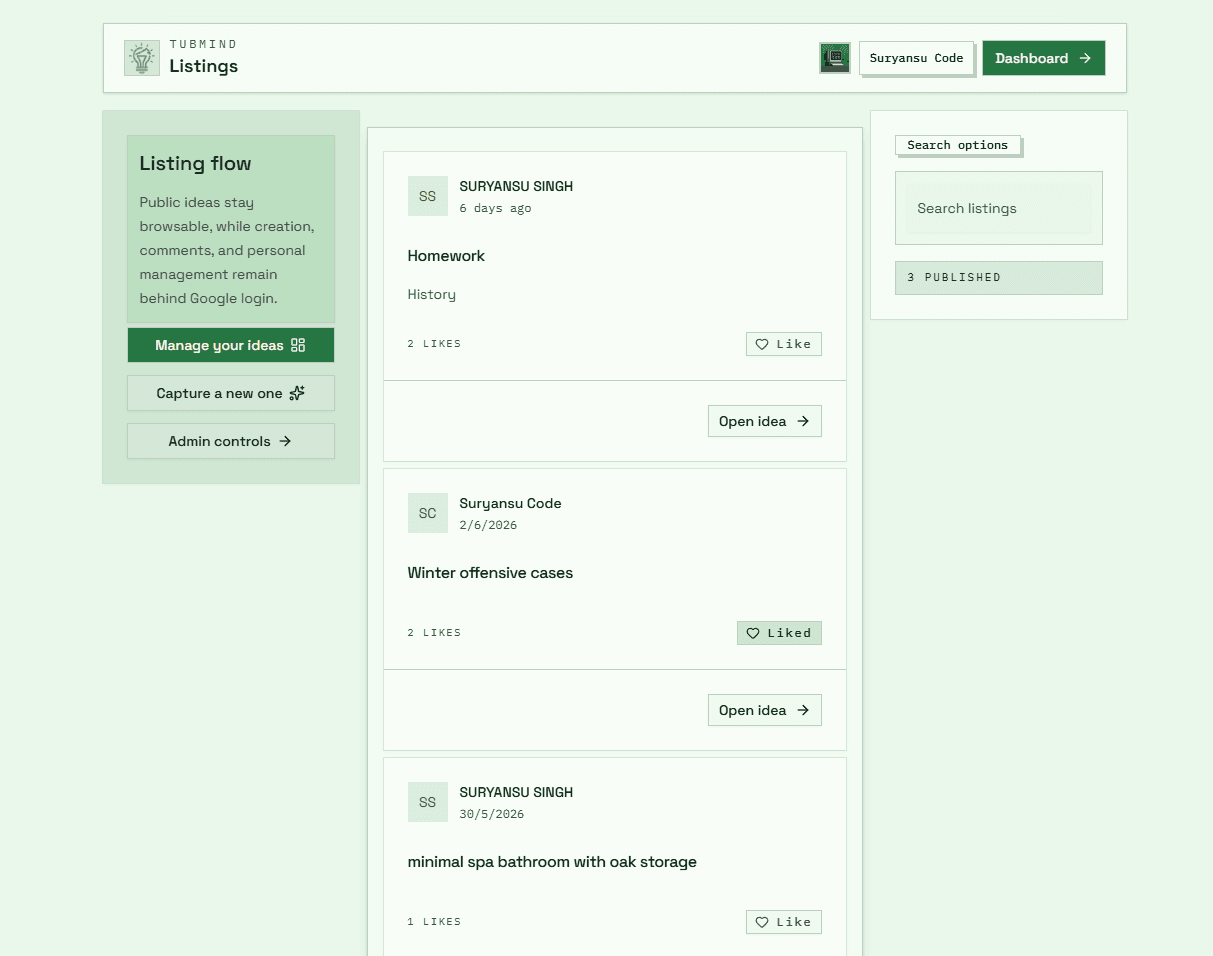Click the 6 days ago timestamp
This screenshot has height=956, width=1213.
coord(495,208)
